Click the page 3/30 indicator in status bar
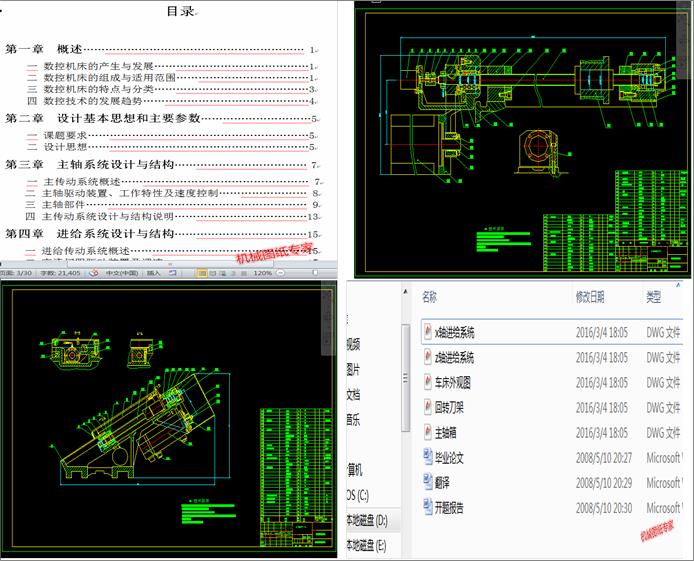Viewport: 694px width, 561px height. (x=16, y=273)
